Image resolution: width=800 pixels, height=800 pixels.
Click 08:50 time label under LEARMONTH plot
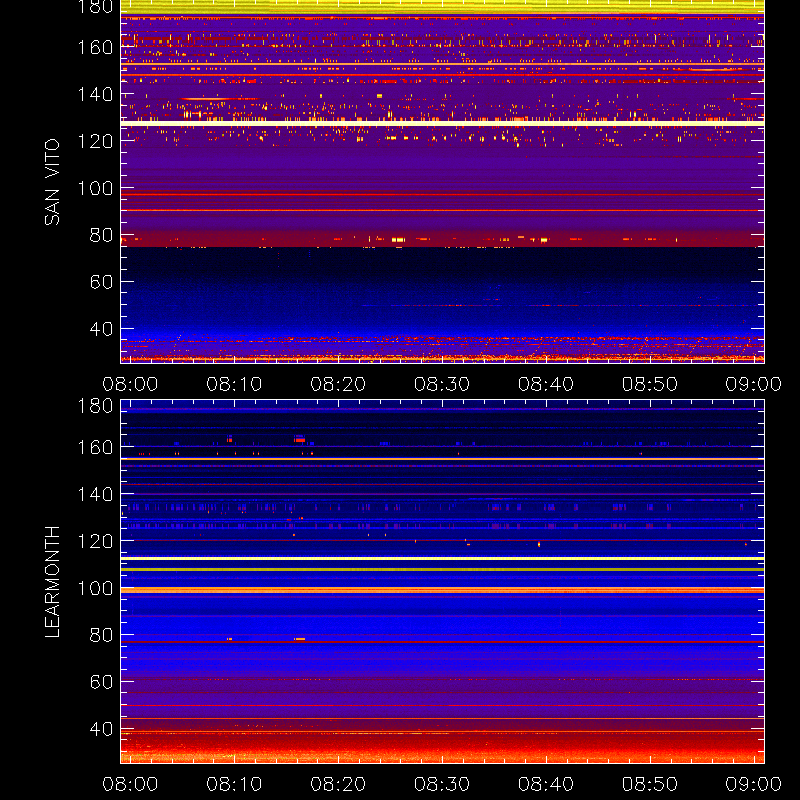point(650,784)
